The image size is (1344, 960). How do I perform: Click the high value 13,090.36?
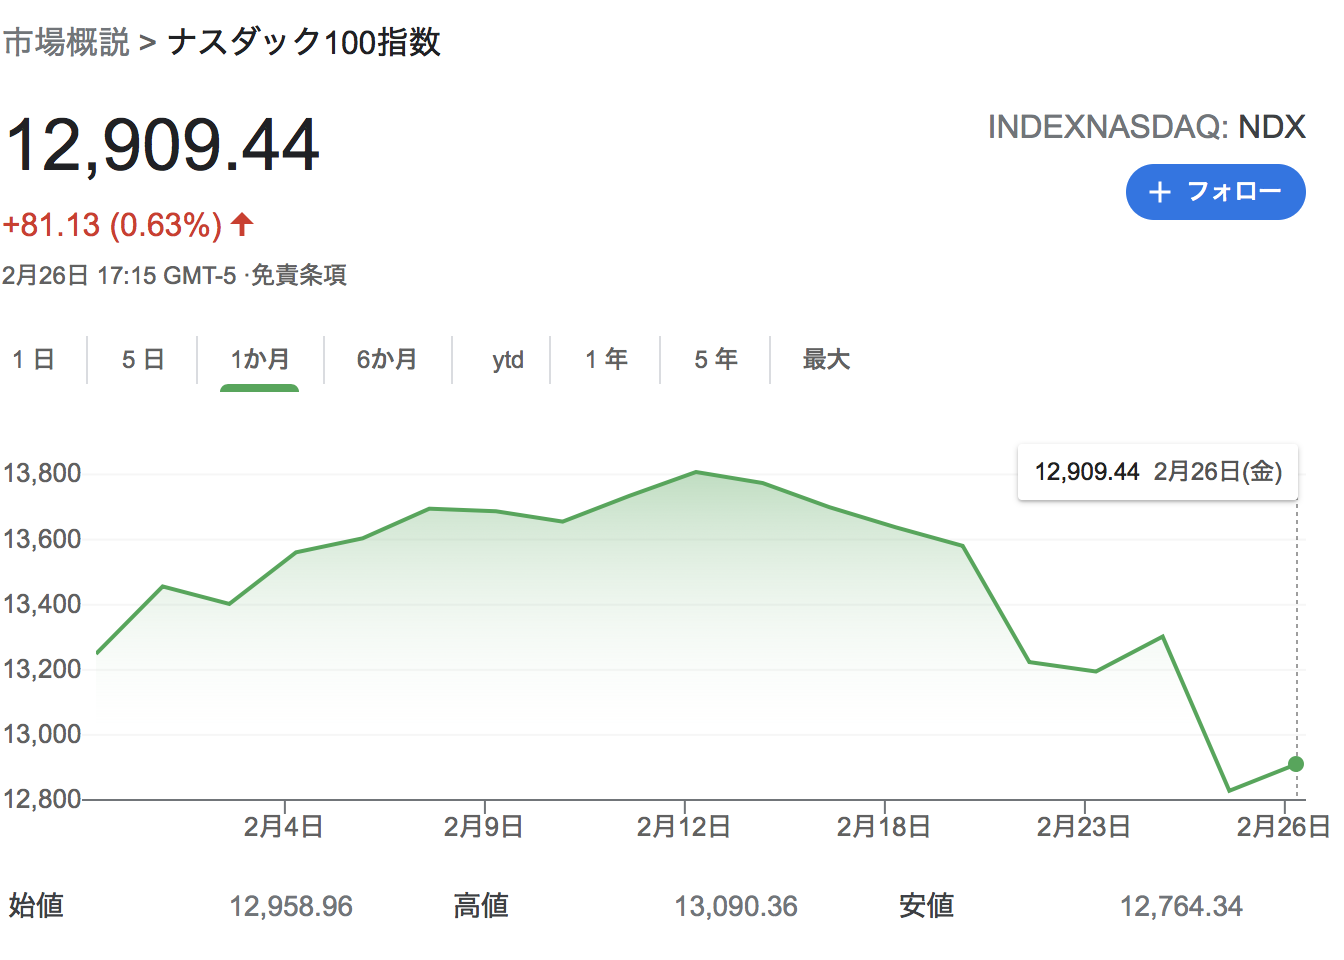736,907
